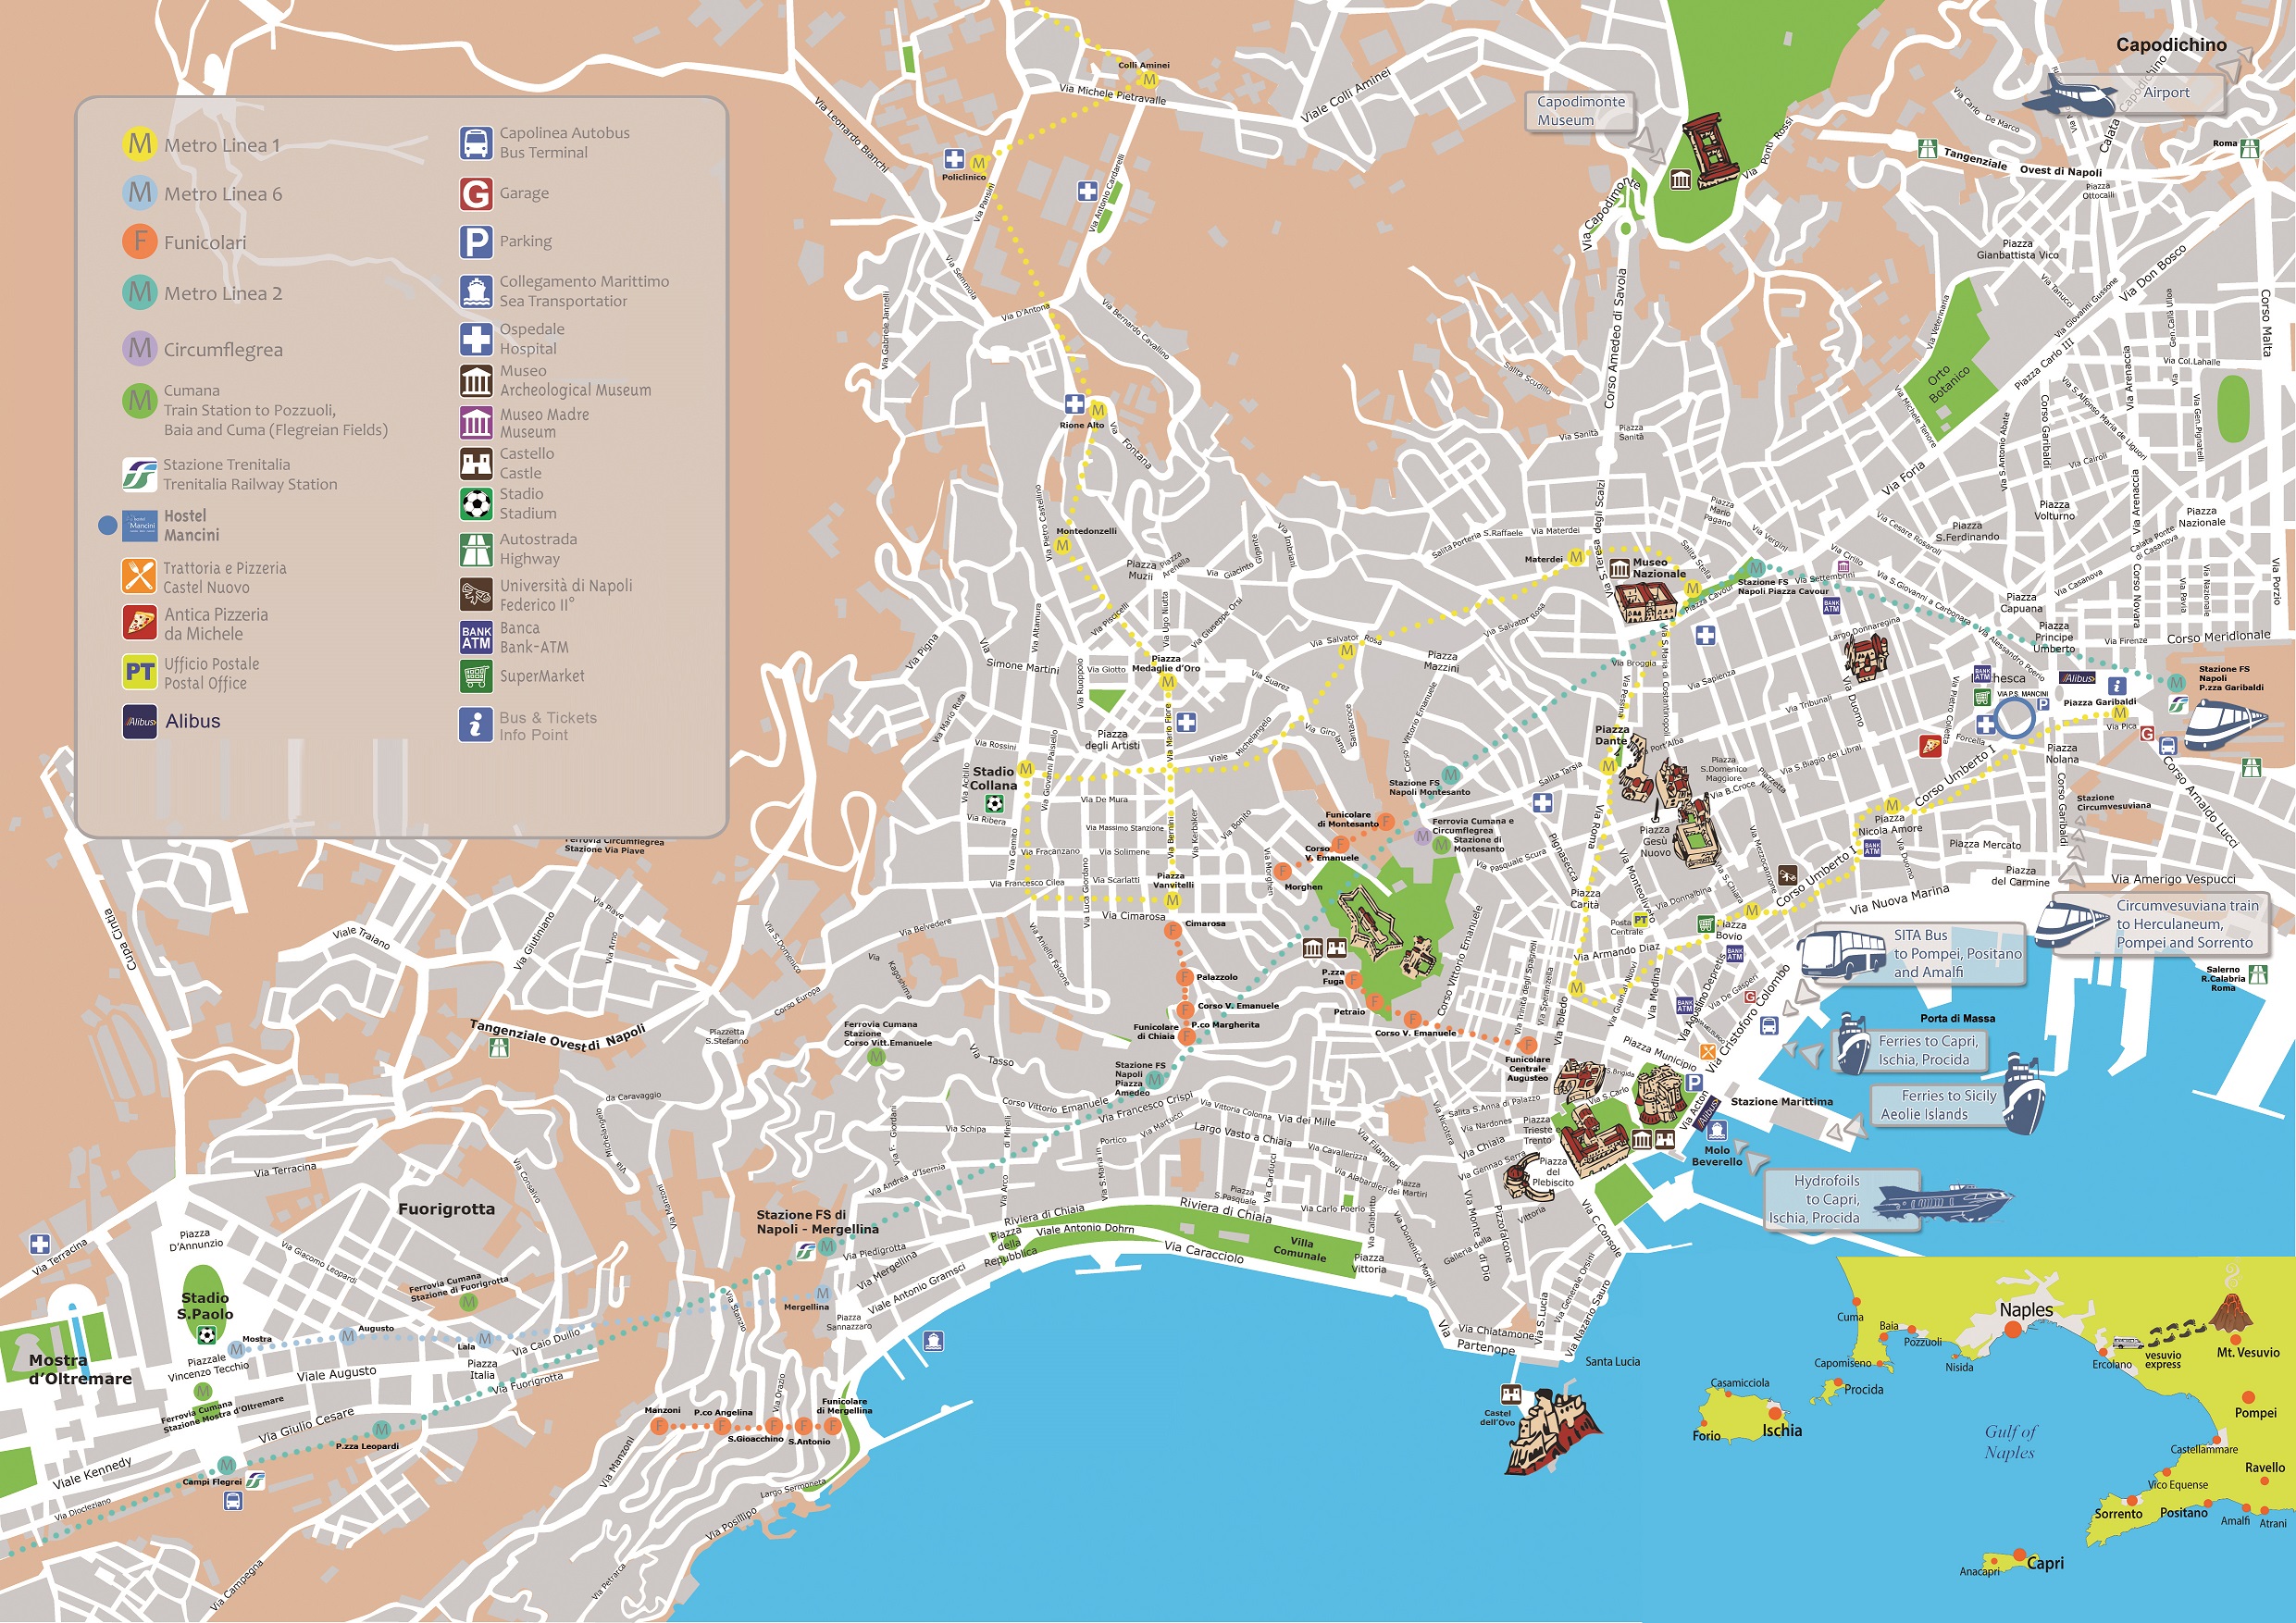Click the 'Capodichino' heading text

(x=2171, y=44)
